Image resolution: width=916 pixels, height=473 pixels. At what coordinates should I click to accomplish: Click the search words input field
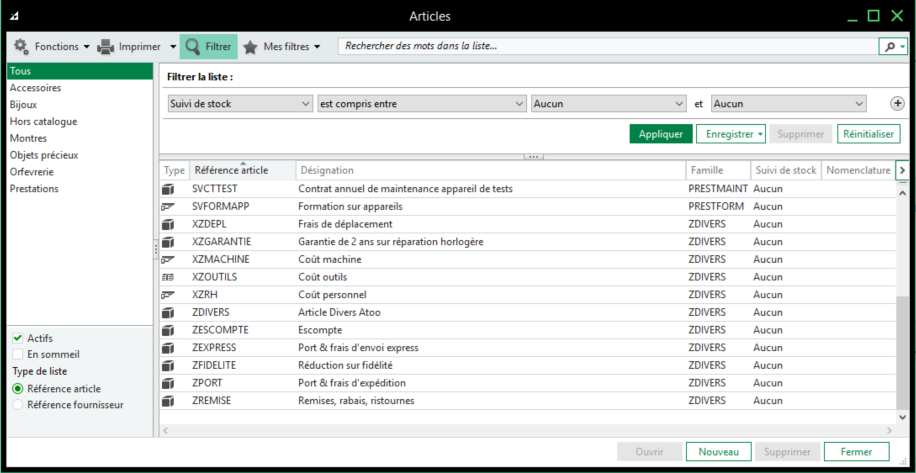click(x=606, y=46)
